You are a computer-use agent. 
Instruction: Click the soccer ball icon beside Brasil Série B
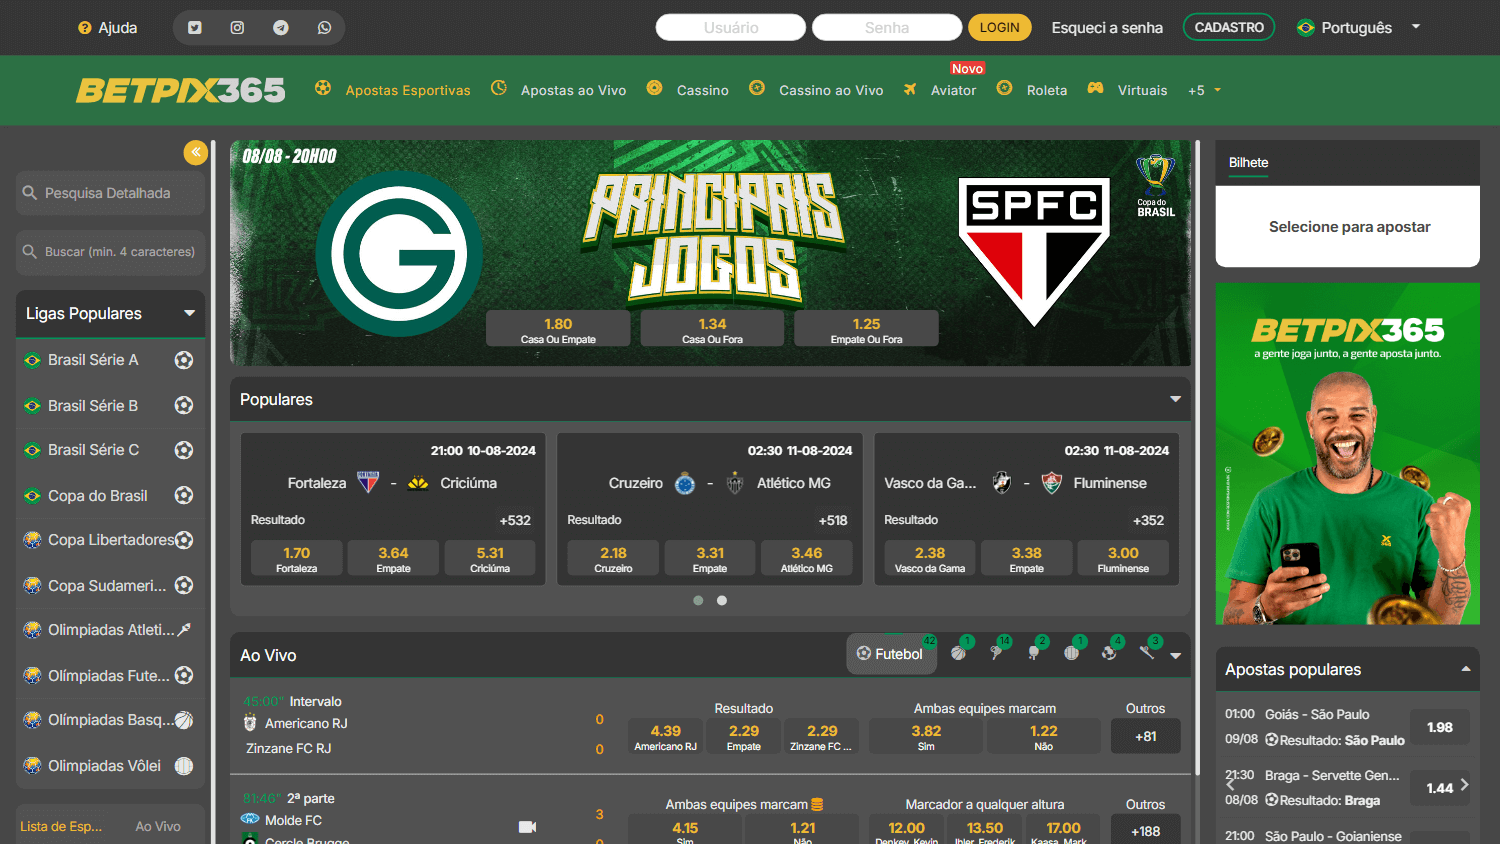[184, 405]
